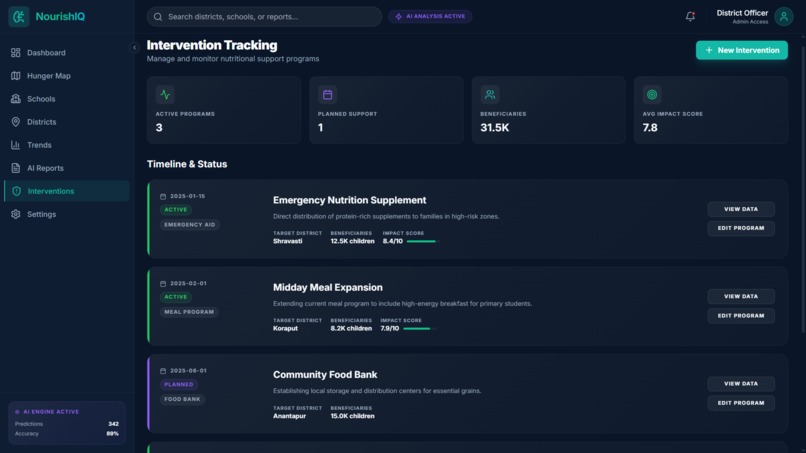Open AI Reports
Viewport: 806px width, 453px height.
(x=67, y=168)
